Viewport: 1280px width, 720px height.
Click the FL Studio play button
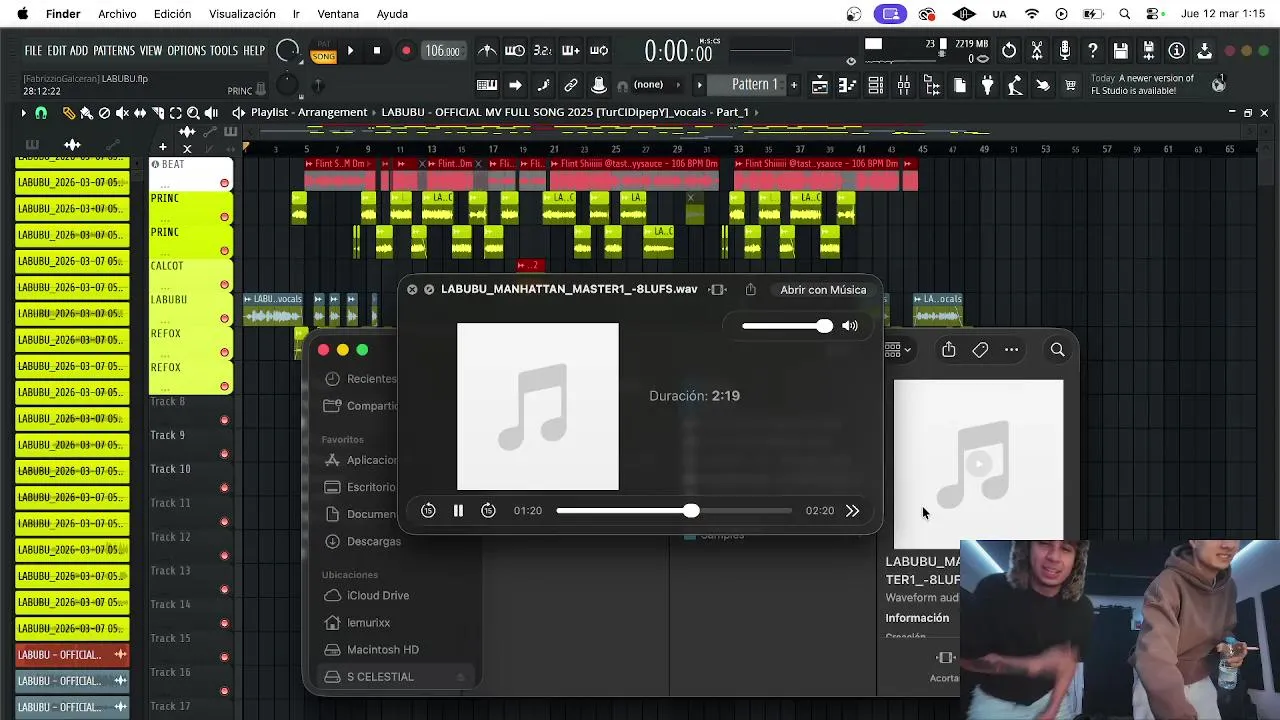[350, 51]
